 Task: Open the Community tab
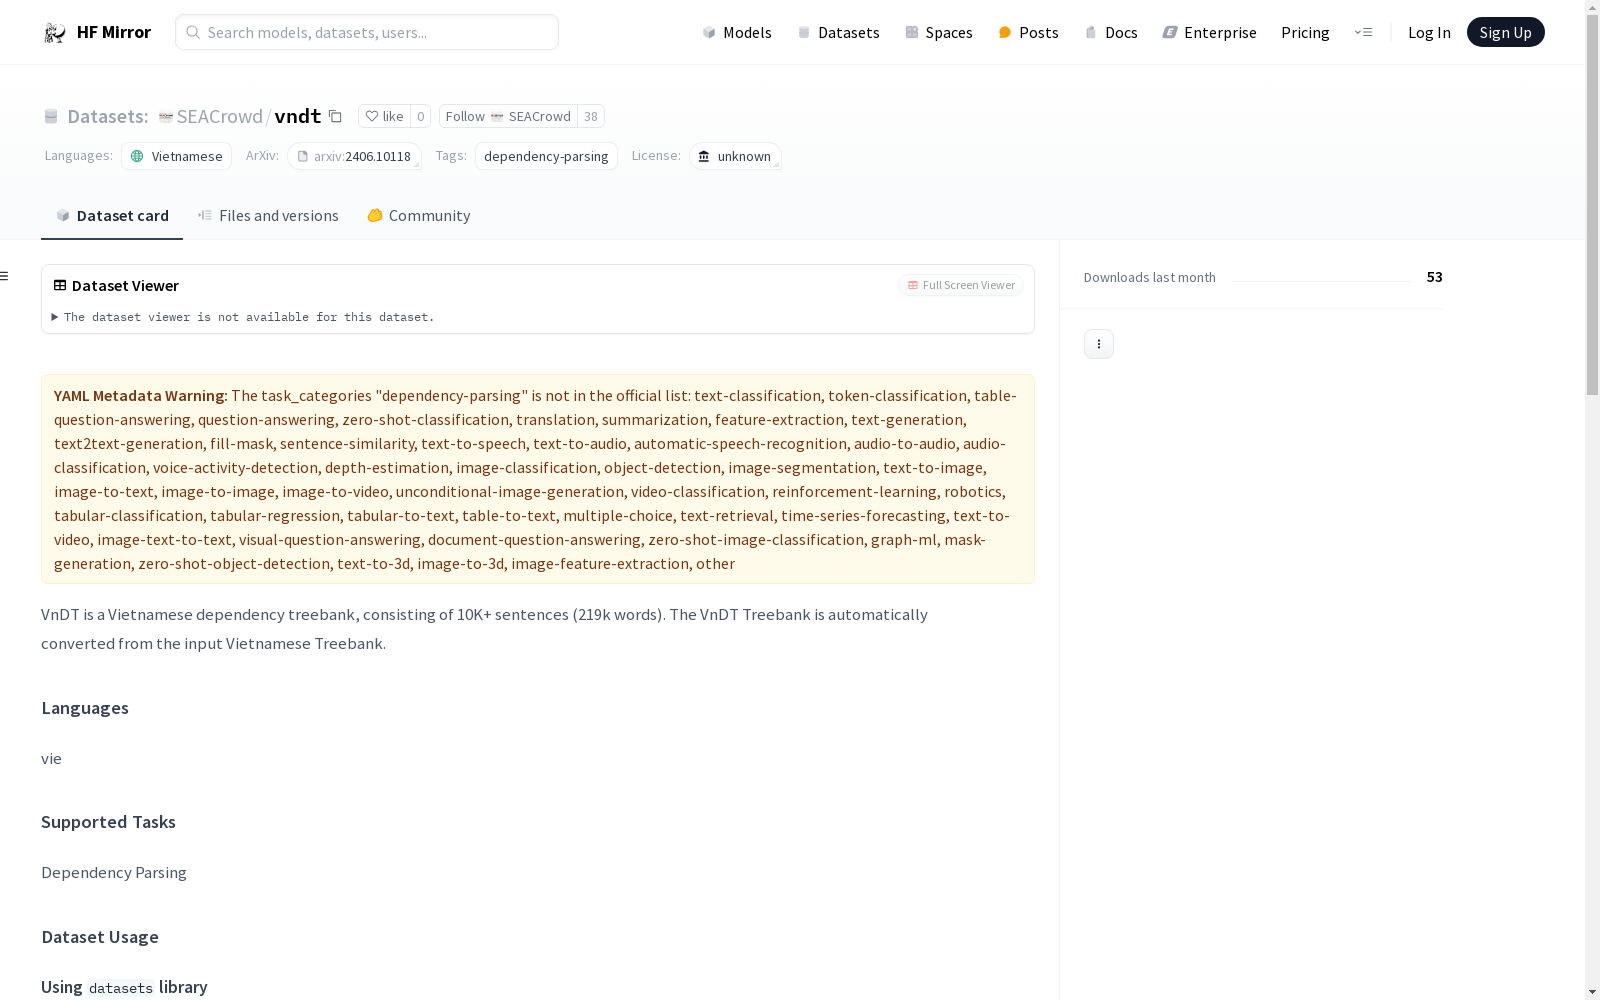pyautogui.click(x=418, y=216)
